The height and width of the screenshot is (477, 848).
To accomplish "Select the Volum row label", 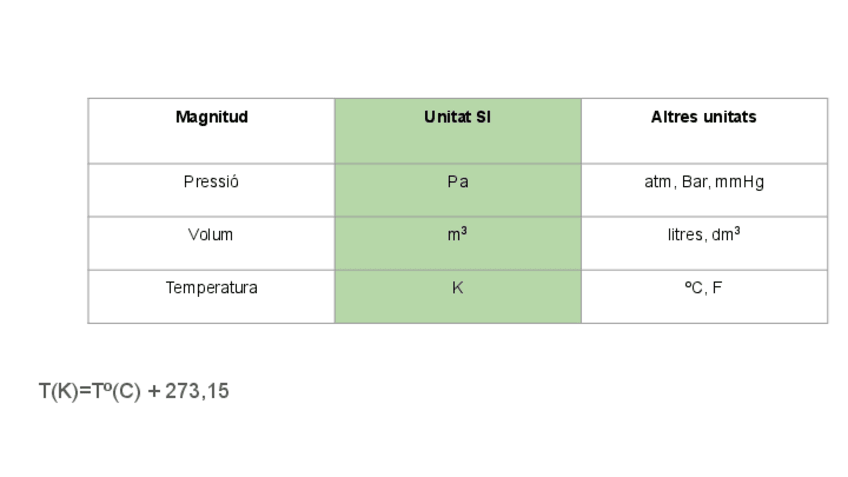I will (x=210, y=235).
